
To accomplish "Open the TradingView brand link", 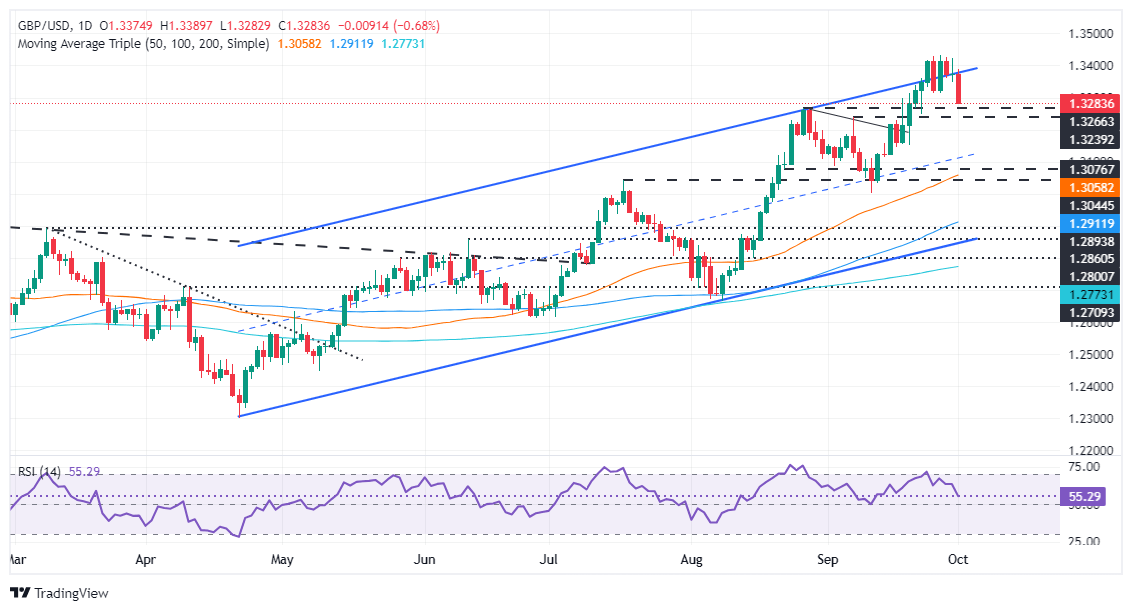I will [x=60, y=593].
